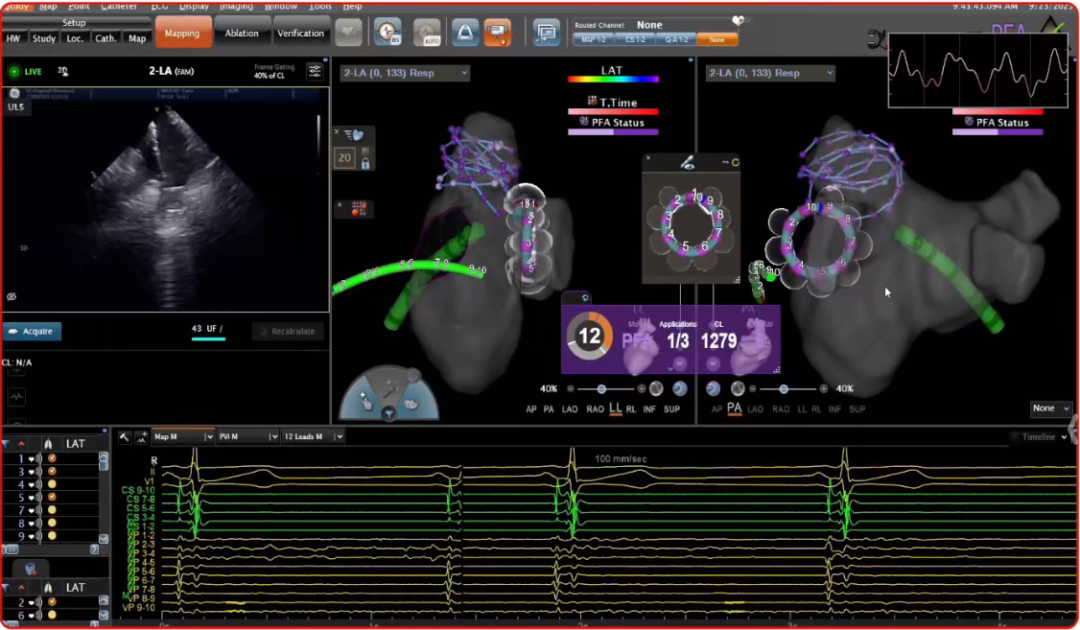The height and width of the screenshot is (630, 1080).
Task: Switch to the Ablation tab
Action: (242, 33)
